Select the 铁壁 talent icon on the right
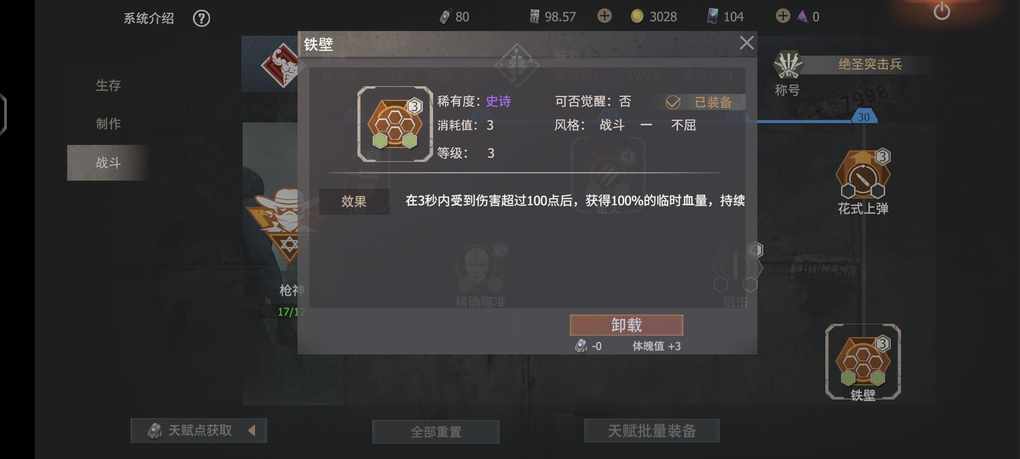This screenshot has width=1020, height=459. [x=863, y=360]
